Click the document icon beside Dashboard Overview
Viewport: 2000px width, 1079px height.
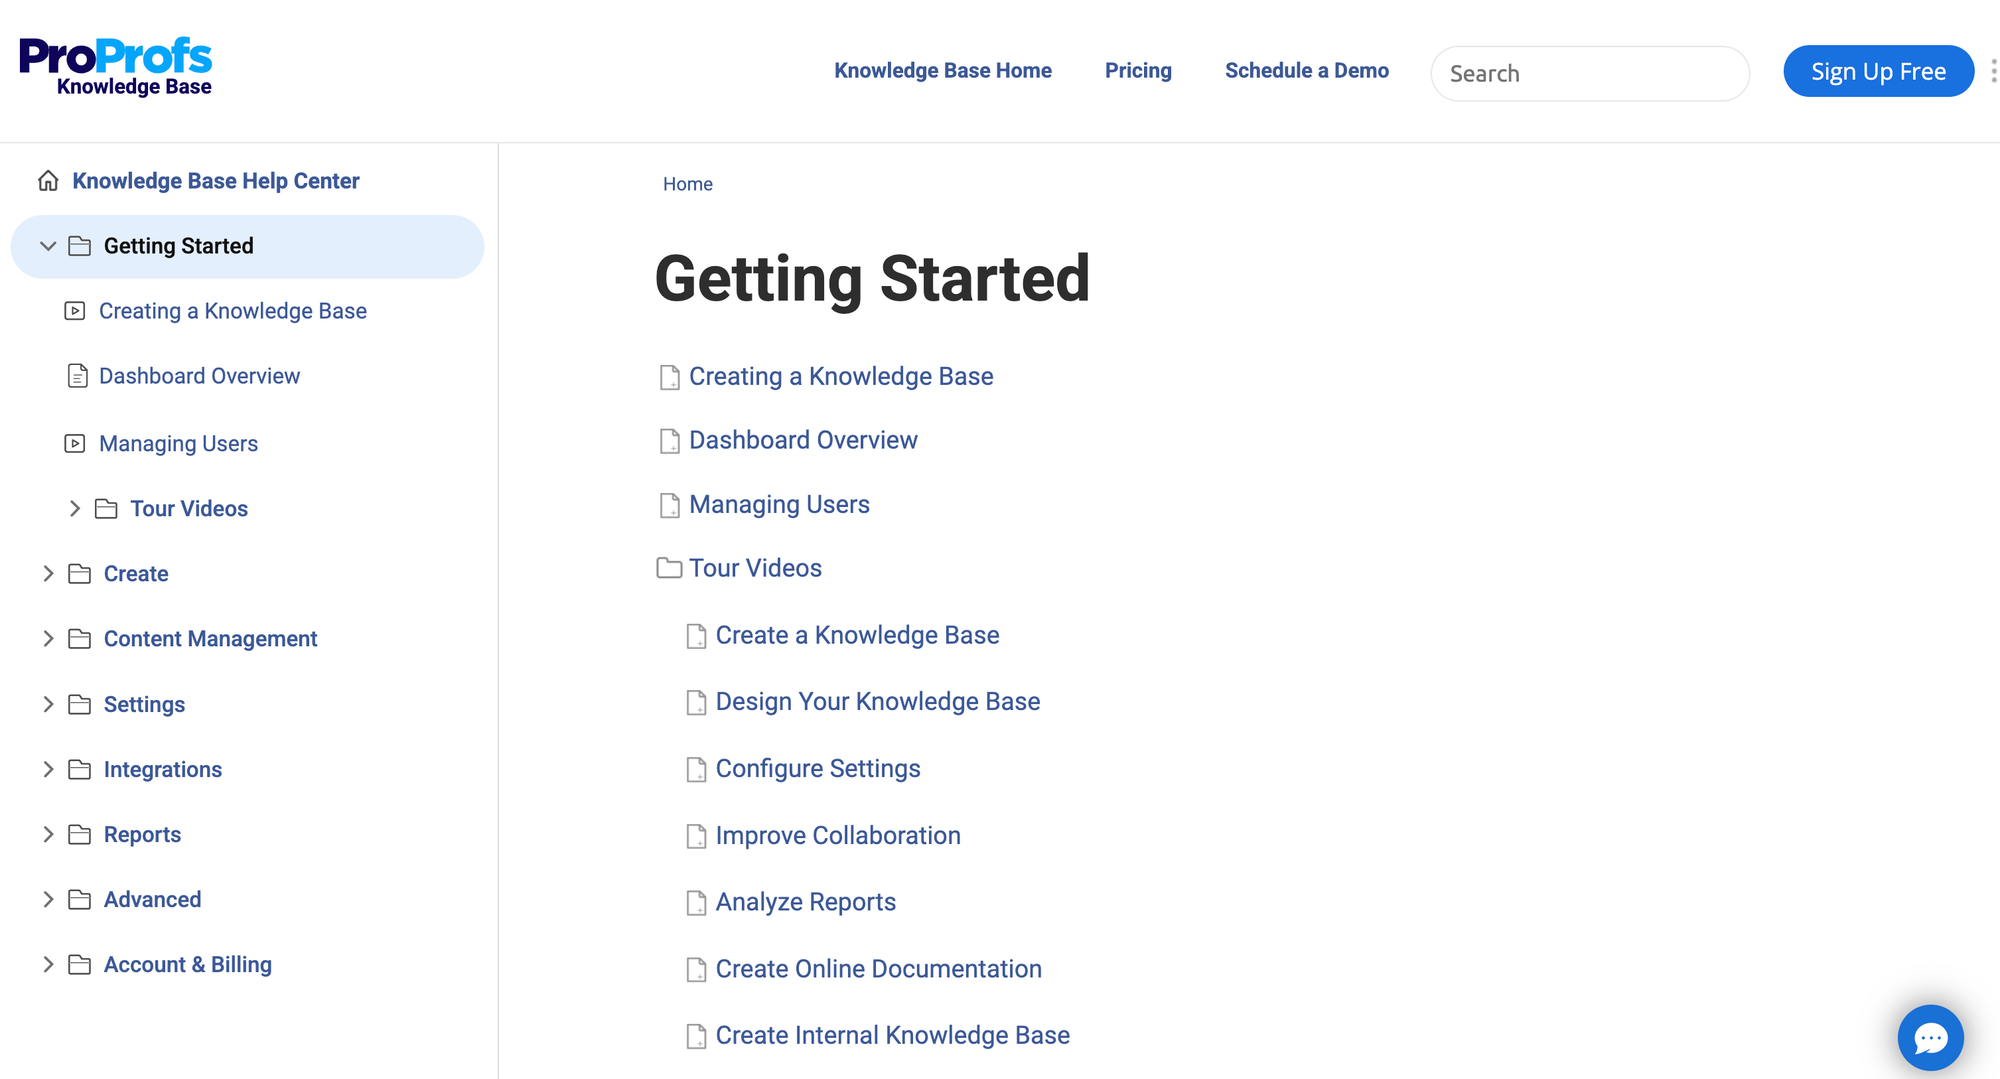78,375
